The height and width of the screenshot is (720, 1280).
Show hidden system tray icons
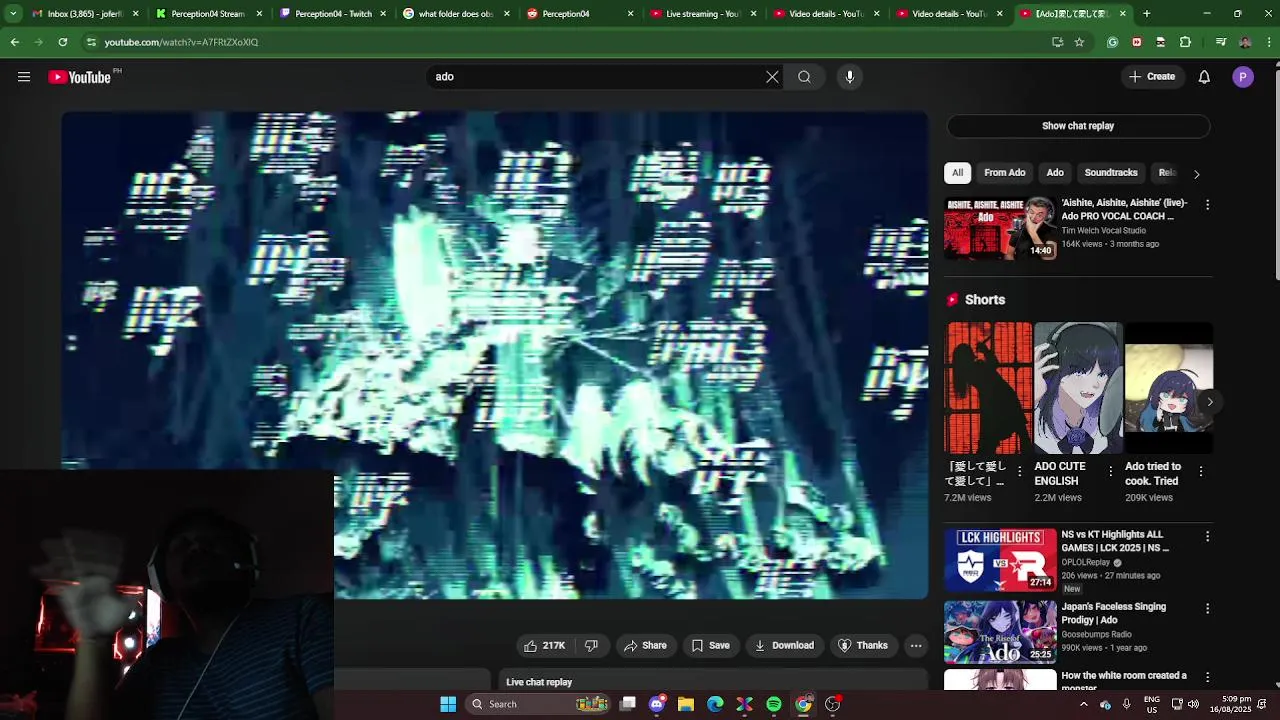(x=1083, y=704)
